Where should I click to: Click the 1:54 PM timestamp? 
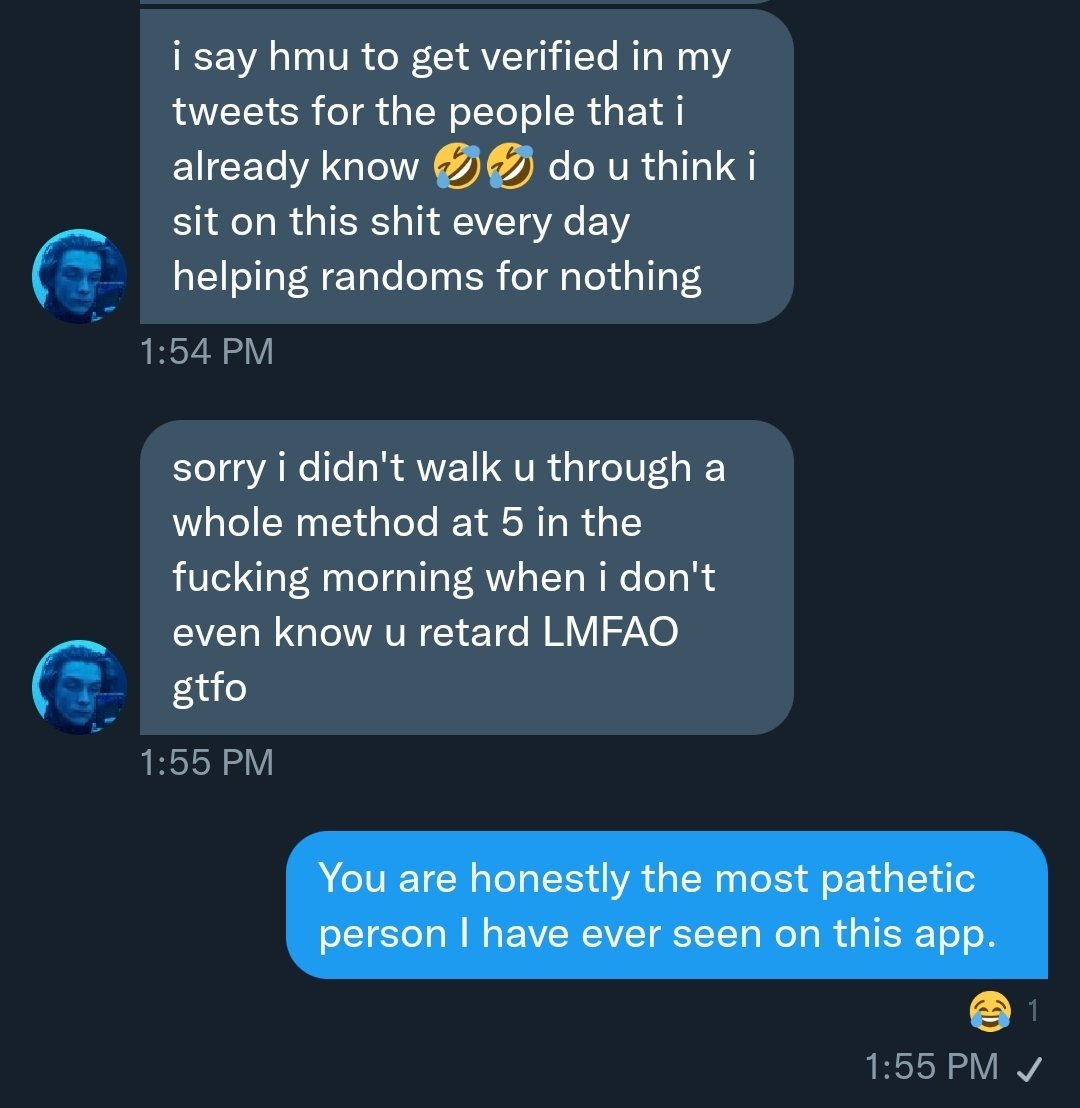pos(207,352)
